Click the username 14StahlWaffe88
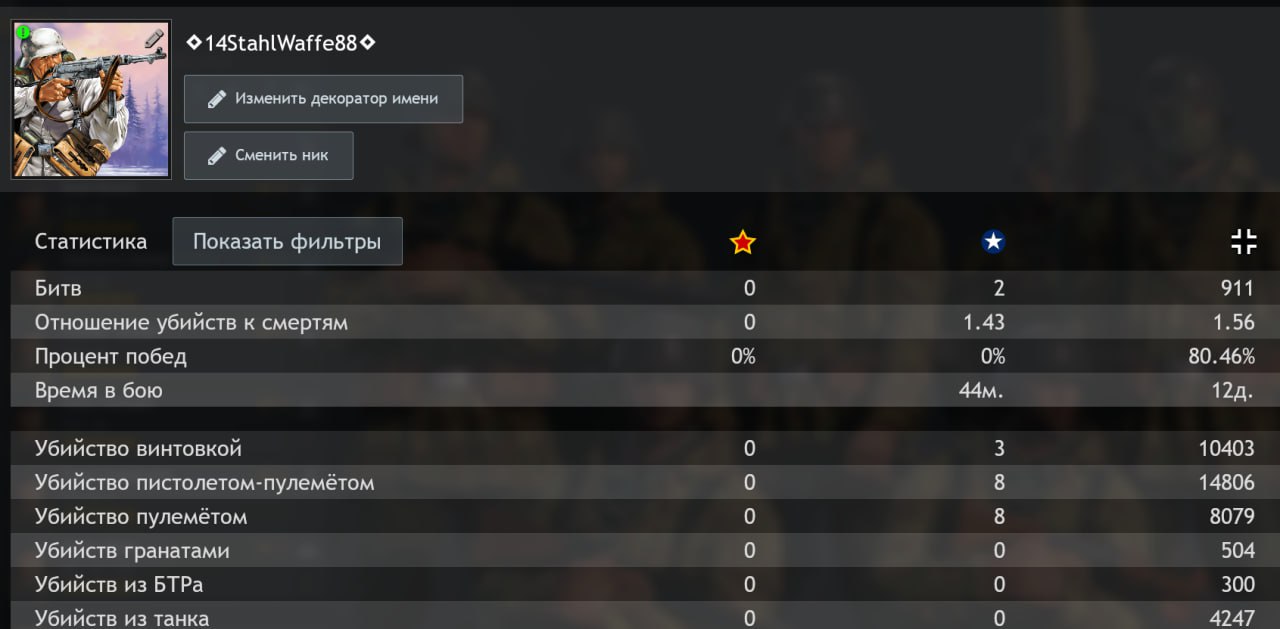Image resolution: width=1280 pixels, height=629 pixels. tap(281, 43)
